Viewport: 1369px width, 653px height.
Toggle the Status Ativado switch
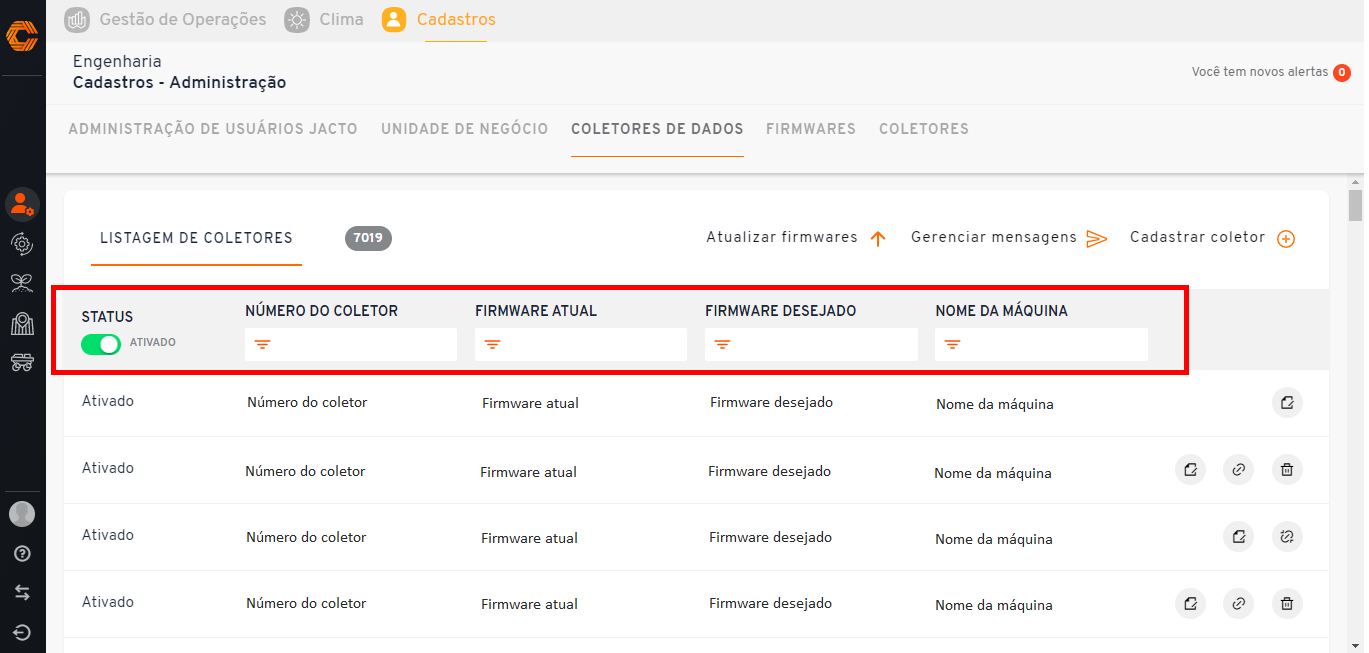(x=101, y=344)
